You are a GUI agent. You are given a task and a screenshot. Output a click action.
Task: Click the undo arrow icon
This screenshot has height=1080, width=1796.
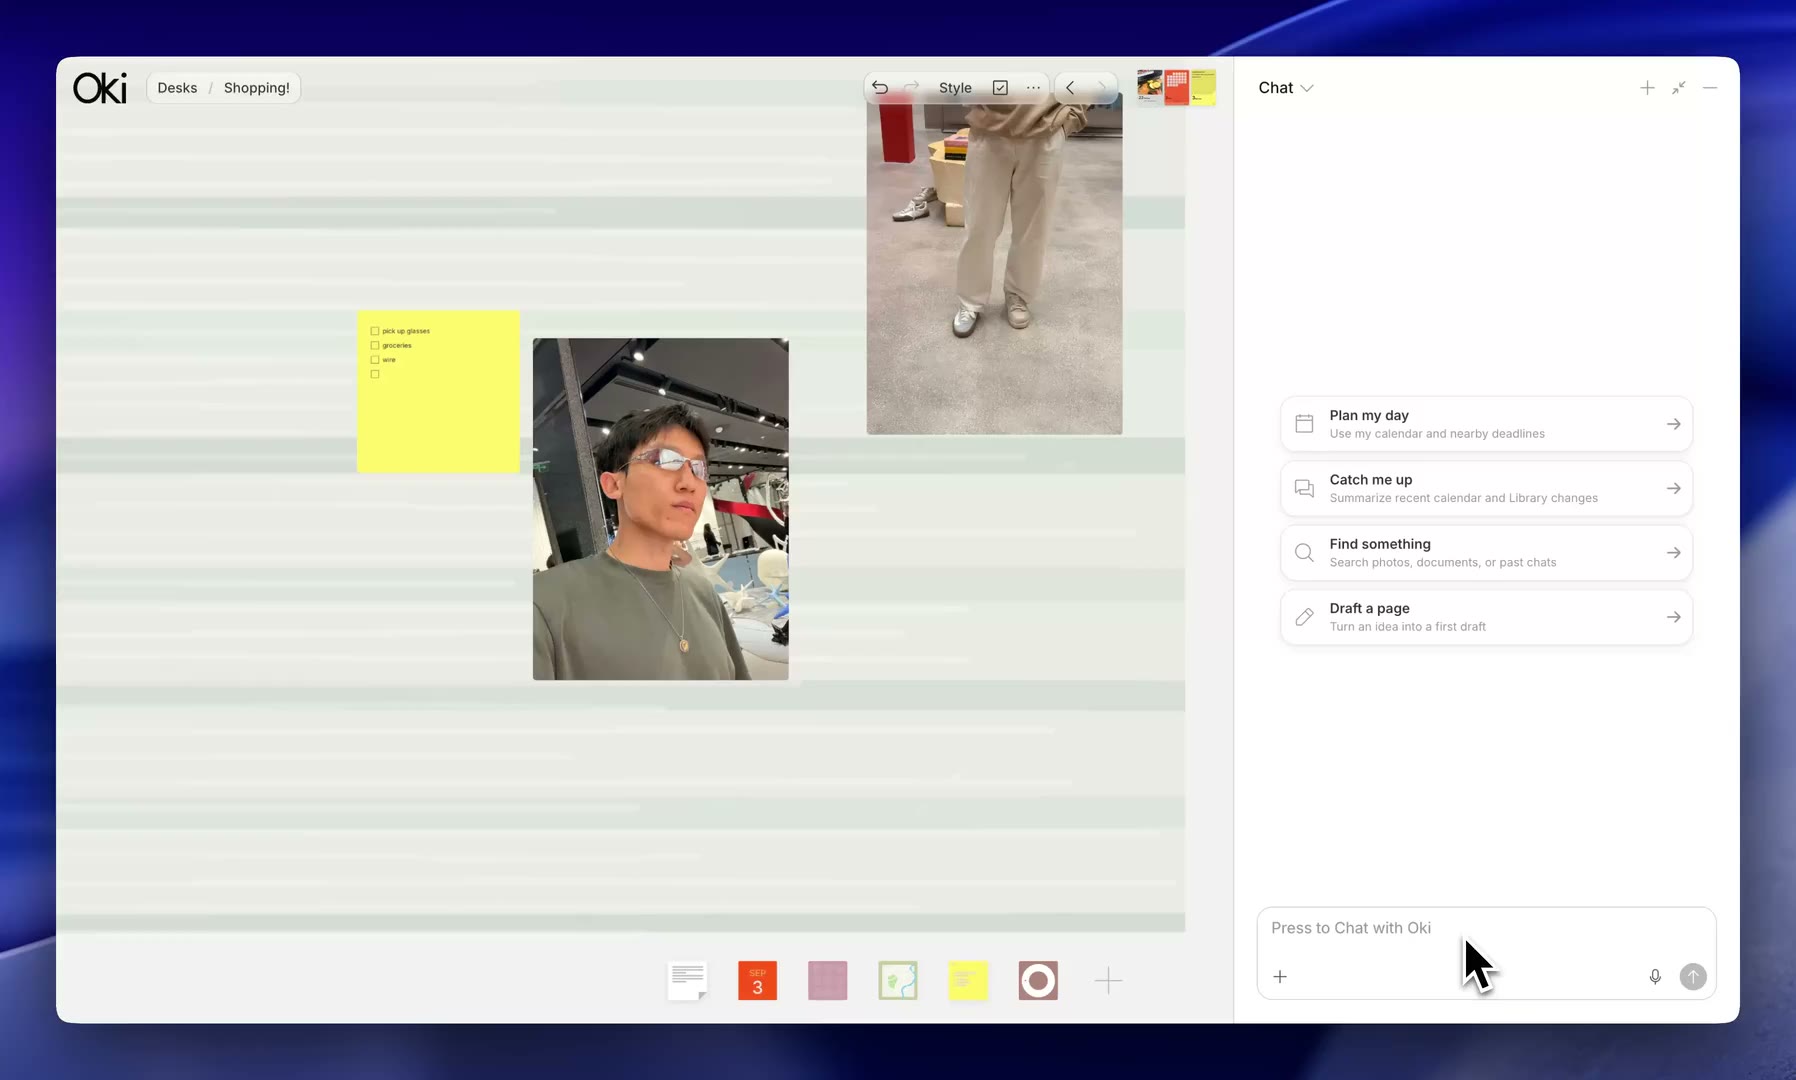coord(880,88)
